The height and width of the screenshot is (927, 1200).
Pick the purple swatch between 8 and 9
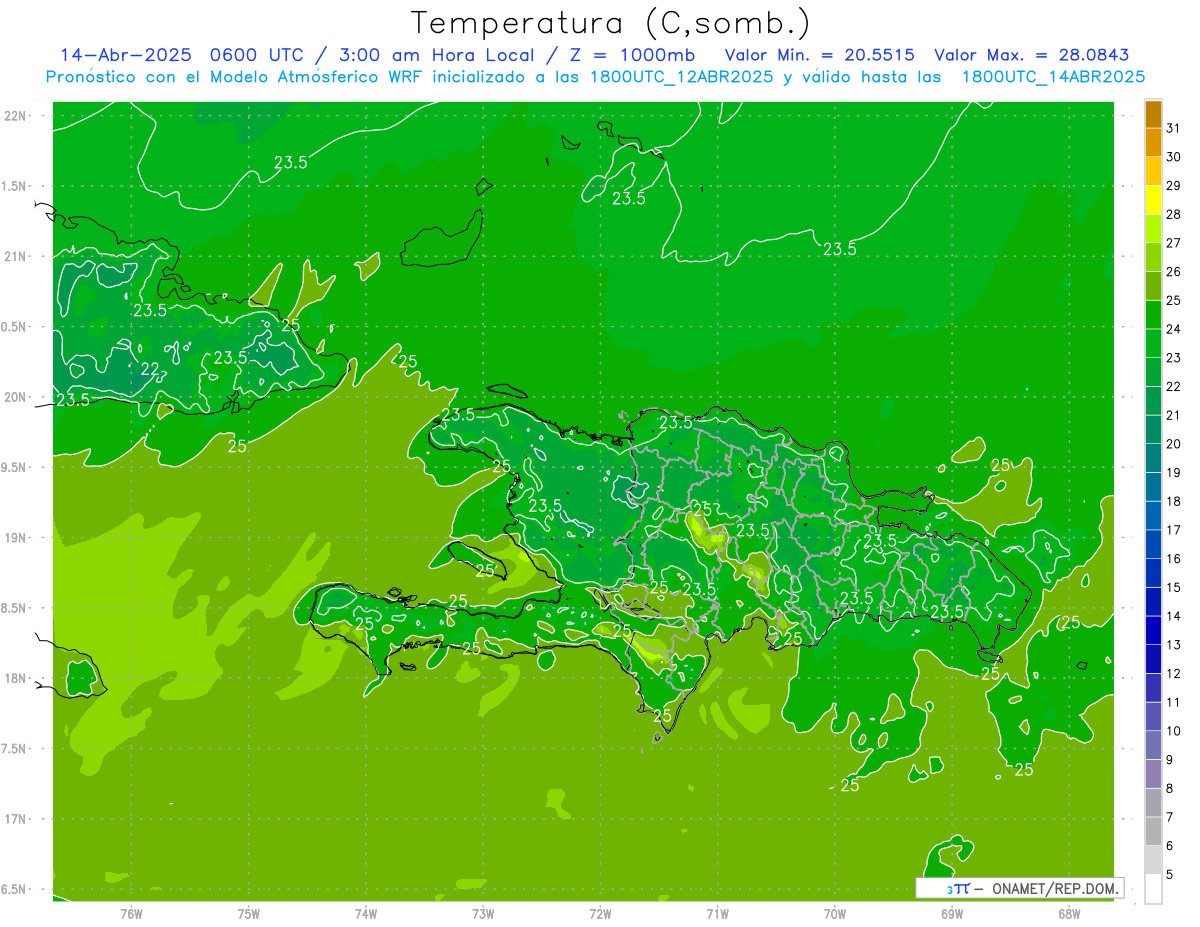point(1153,774)
